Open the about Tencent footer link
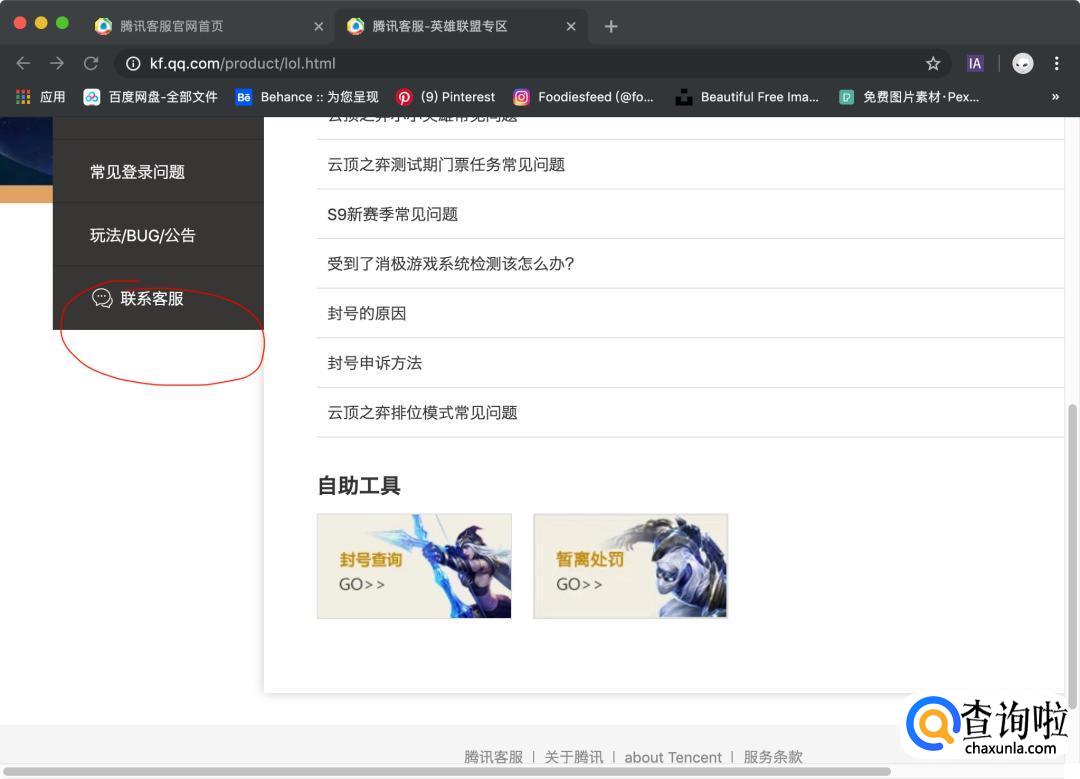1080x779 pixels. coord(673,757)
